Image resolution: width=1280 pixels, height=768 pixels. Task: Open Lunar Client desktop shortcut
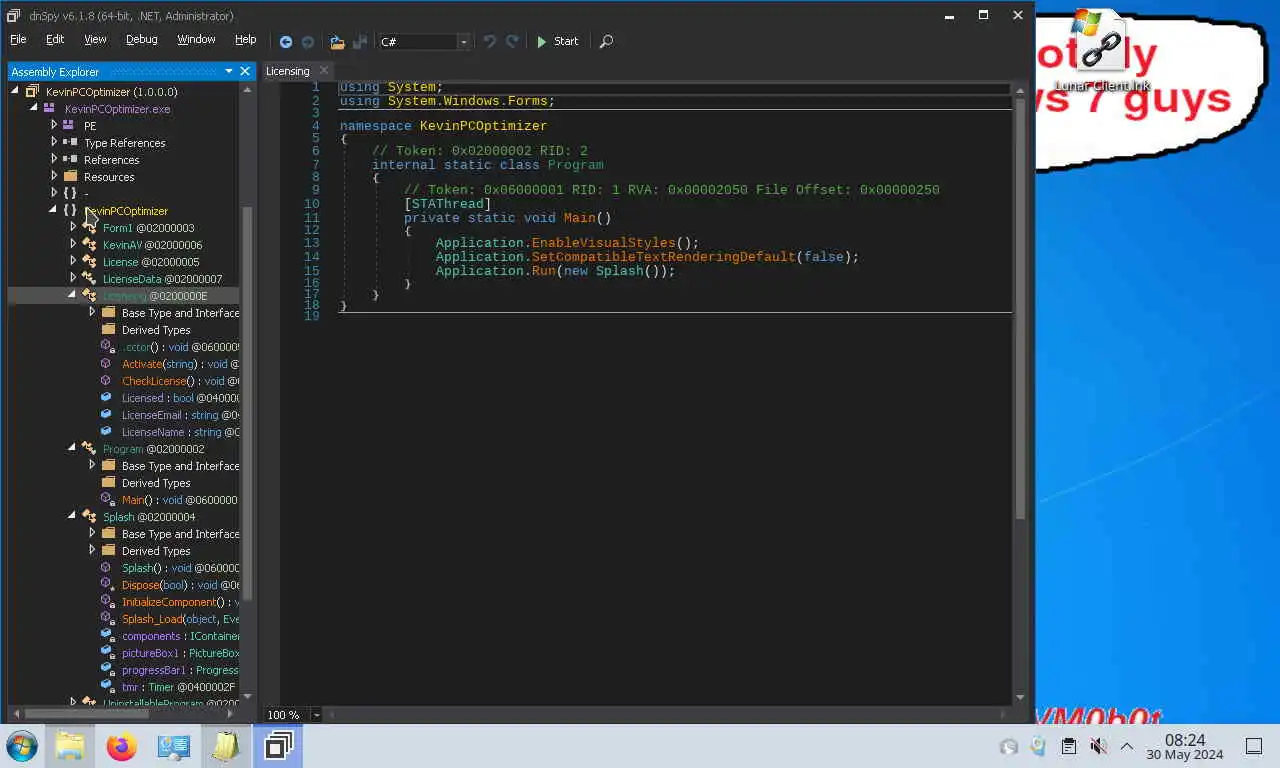click(x=1101, y=52)
